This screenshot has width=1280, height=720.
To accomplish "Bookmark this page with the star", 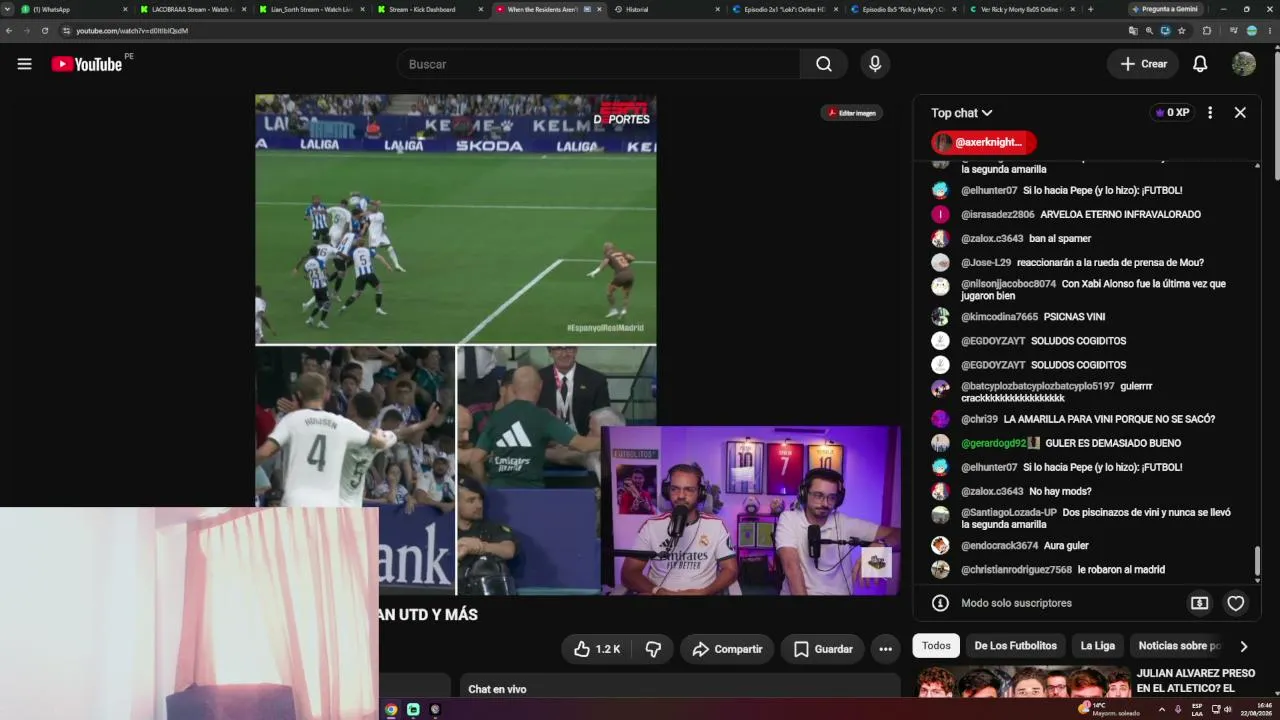I will [x=1181, y=31].
